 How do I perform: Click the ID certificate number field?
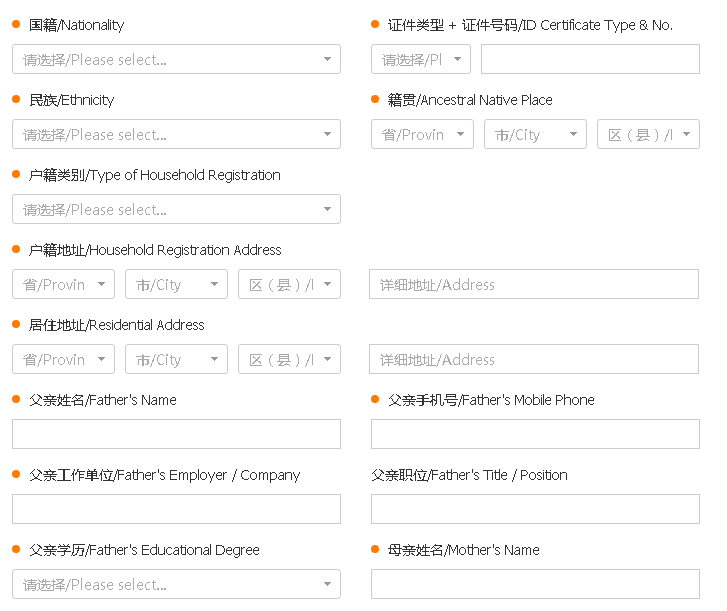pyautogui.click(x=590, y=59)
